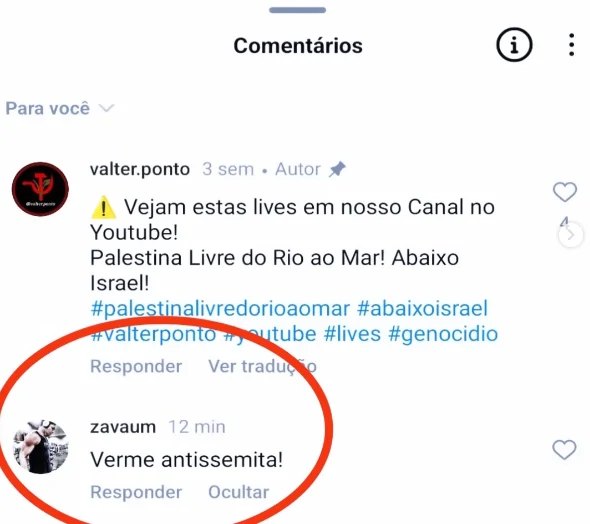Hide zavaum's comment with Ocultar
Viewport: 590px width, 524px height.
[x=239, y=492]
